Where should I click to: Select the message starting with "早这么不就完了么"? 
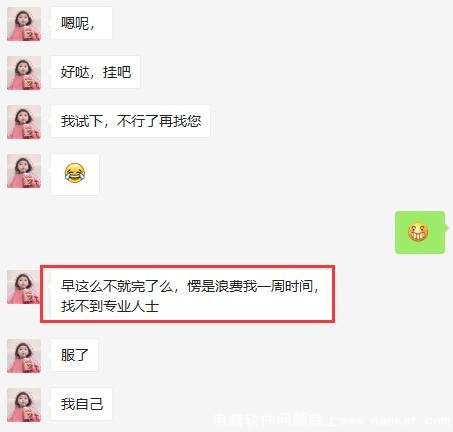190,296
